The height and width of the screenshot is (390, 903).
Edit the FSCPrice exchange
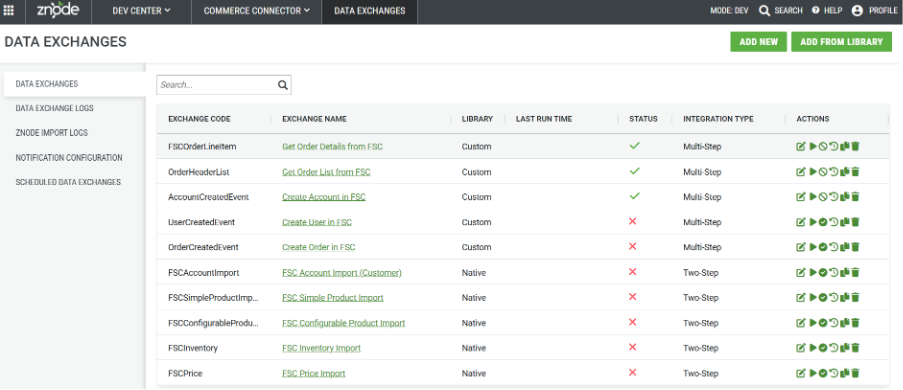[x=800, y=373]
